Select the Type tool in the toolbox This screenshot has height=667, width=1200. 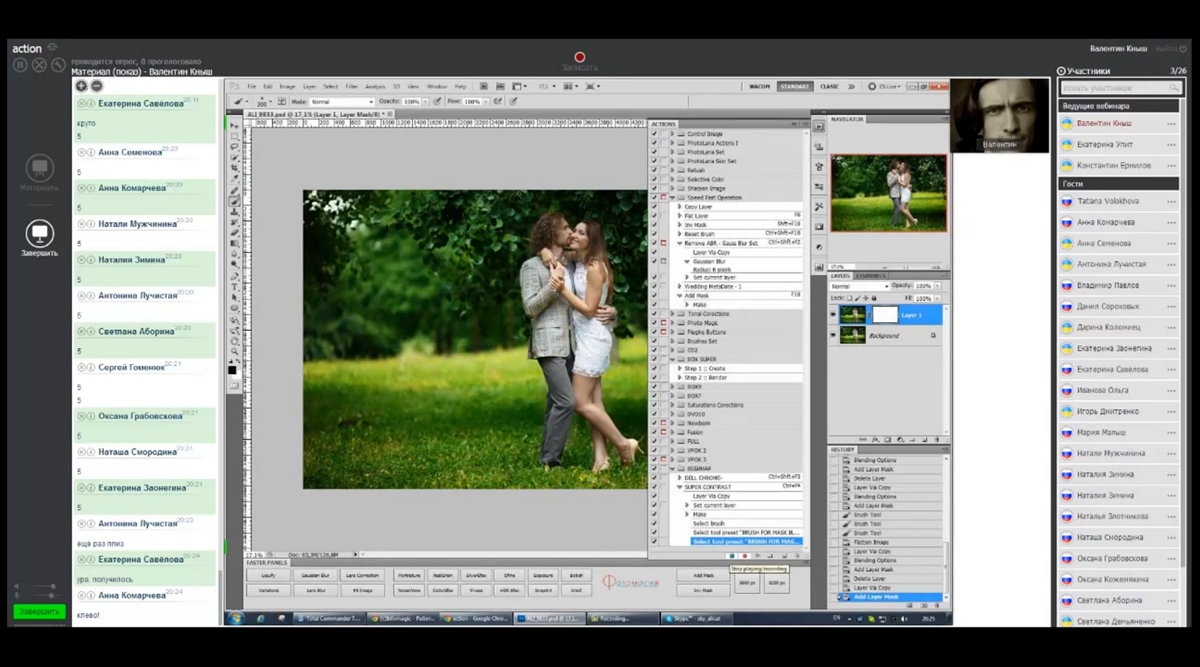(x=235, y=286)
